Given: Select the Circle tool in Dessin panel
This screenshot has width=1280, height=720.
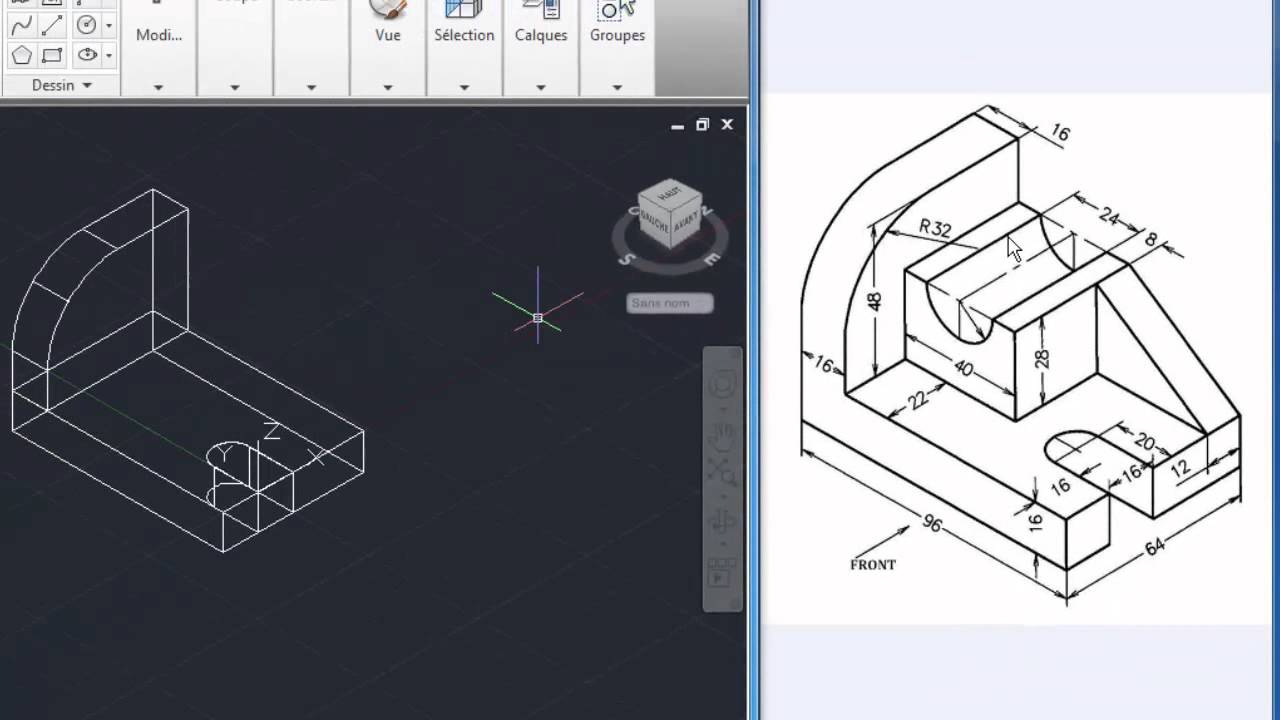Looking at the screenshot, I should coord(87,25).
